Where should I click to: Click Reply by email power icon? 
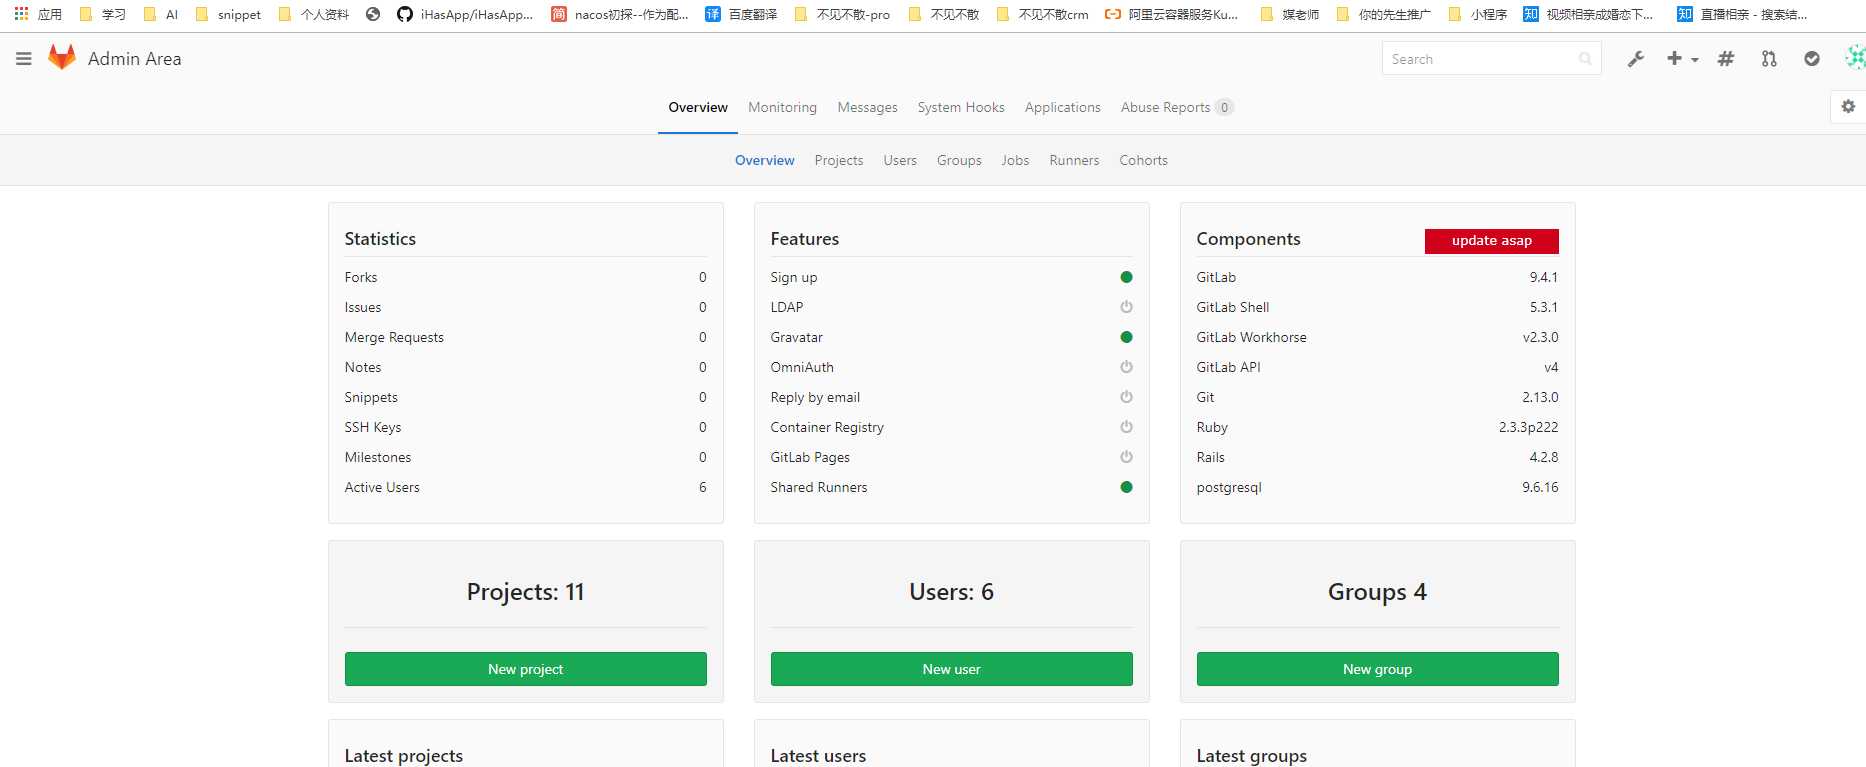[1126, 397]
